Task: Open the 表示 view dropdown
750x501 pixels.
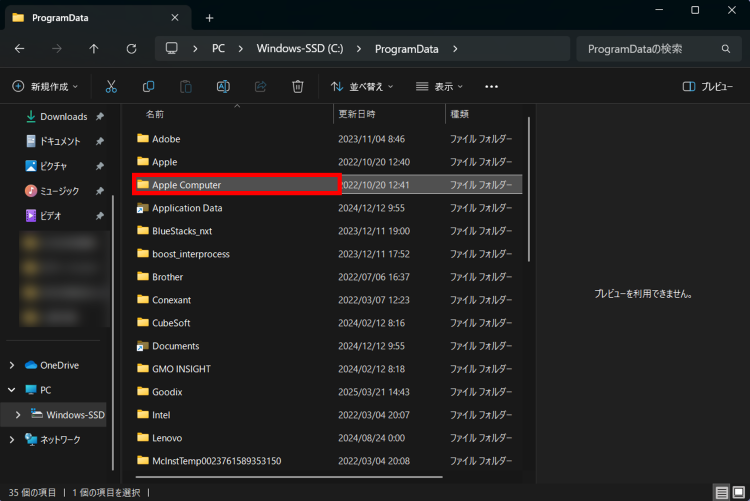Action: click(440, 87)
